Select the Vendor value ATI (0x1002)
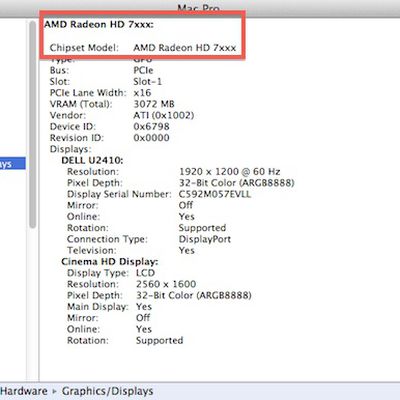The height and width of the screenshot is (400, 400). click(x=164, y=115)
